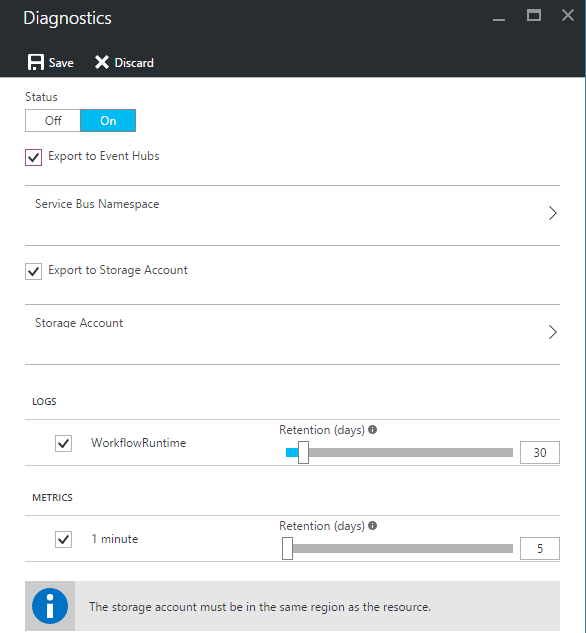This screenshot has height=633, width=586.
Task: Click the Save floppy disk icon
Action: 36,63
